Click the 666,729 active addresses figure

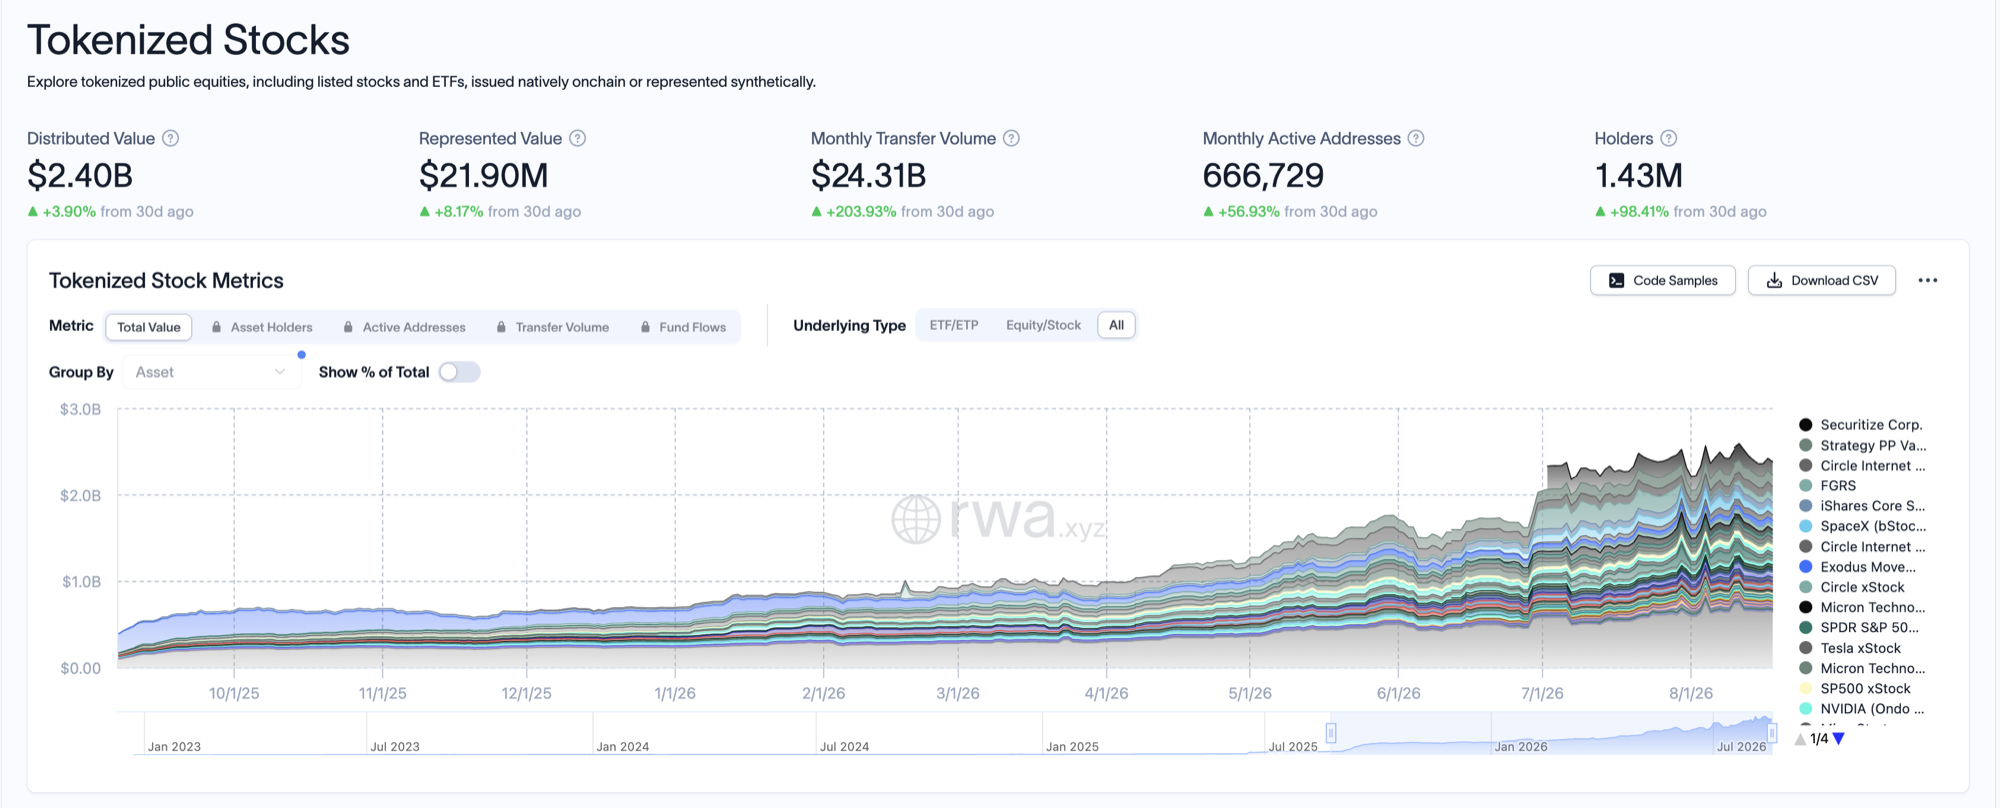pyautogui.click(x=1263, y=176)
